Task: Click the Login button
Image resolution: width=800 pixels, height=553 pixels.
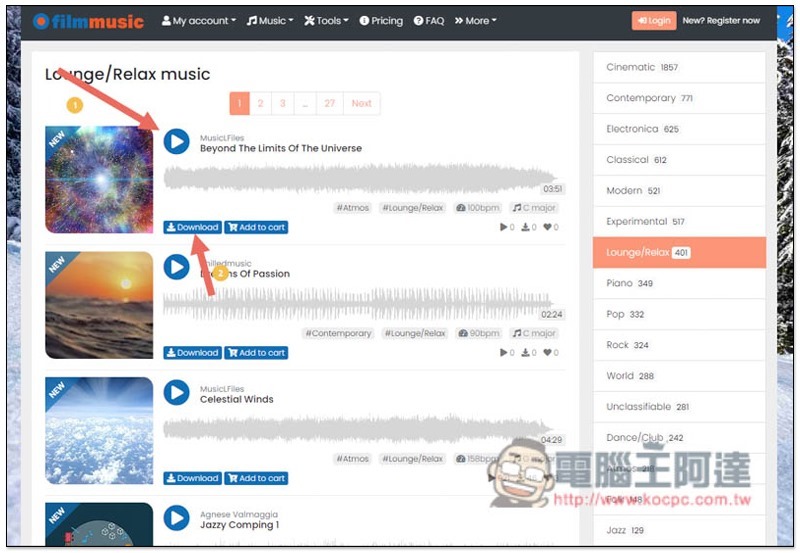Action: (654, 20)
